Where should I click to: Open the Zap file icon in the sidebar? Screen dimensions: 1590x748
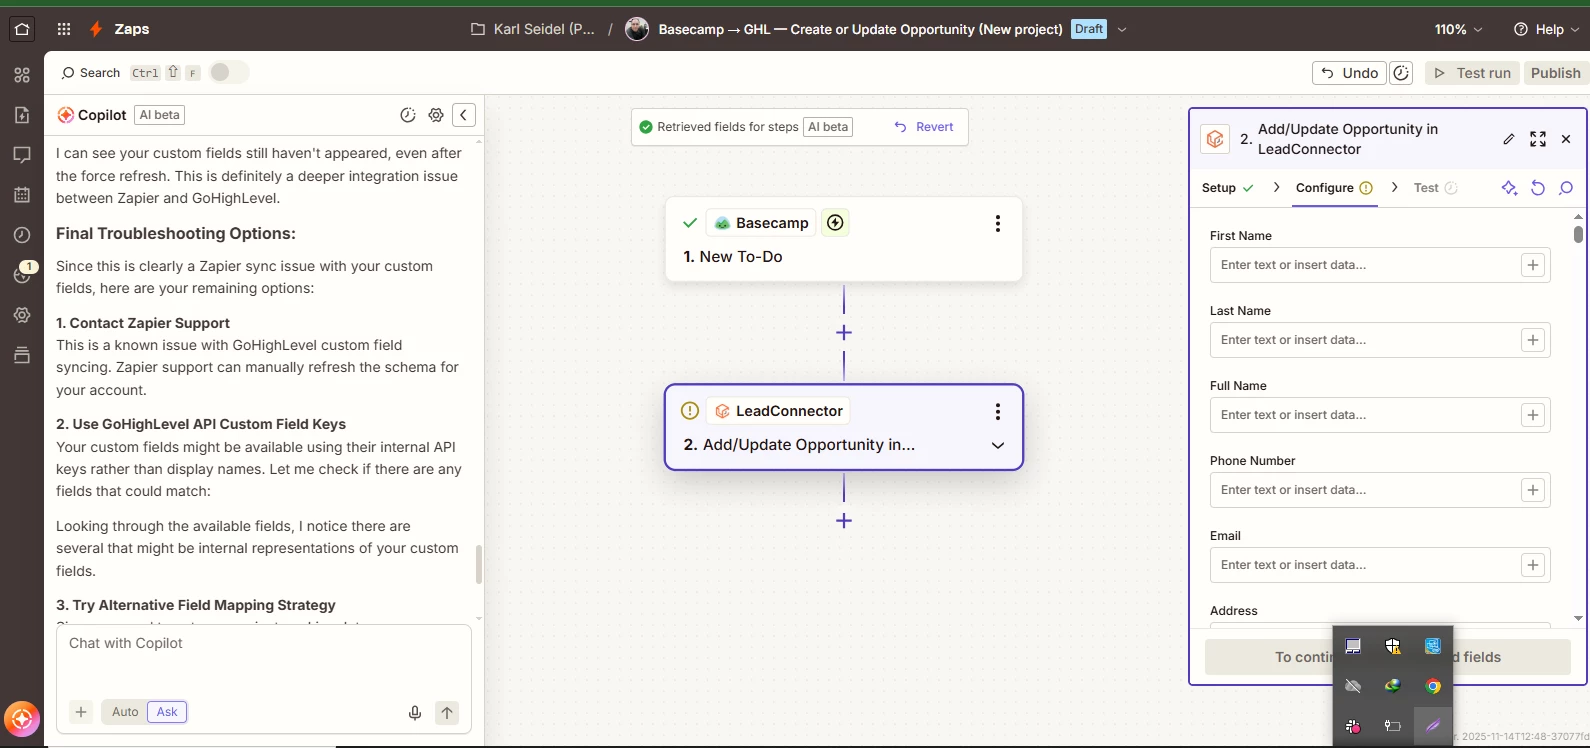click(22, 115)
